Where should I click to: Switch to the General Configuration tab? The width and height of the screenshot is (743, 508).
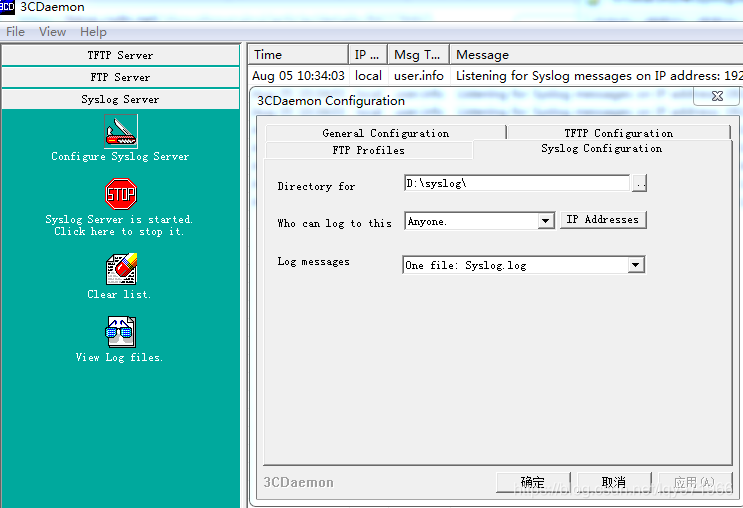(386, 133)
